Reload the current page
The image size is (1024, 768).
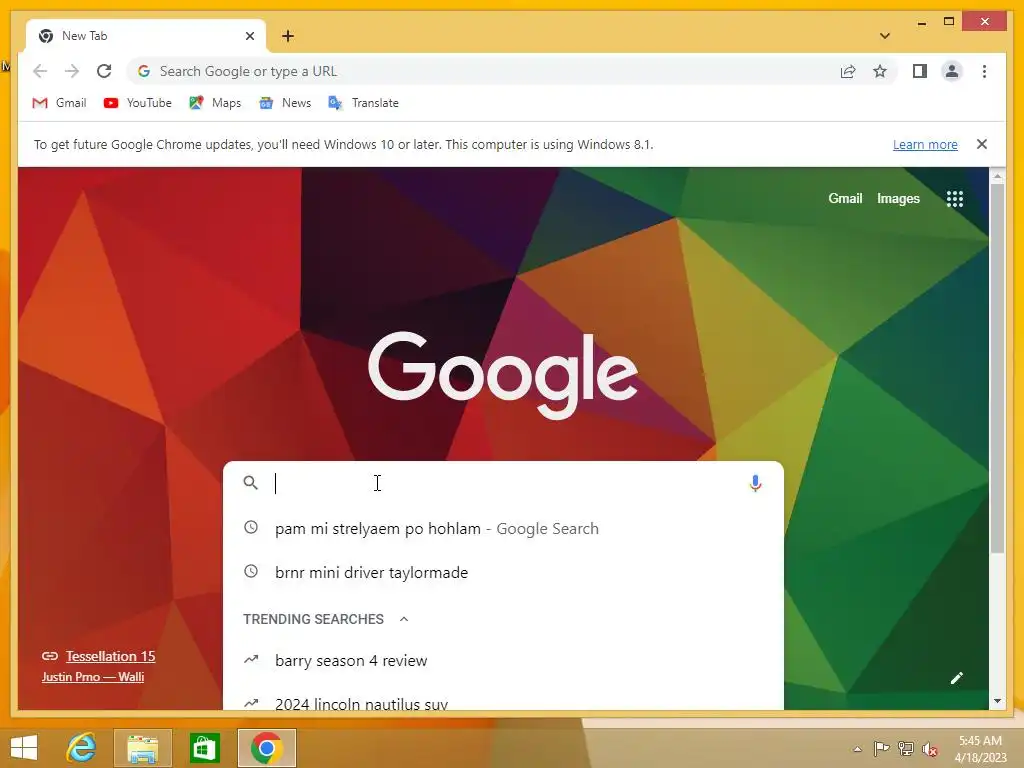(104, 71)
